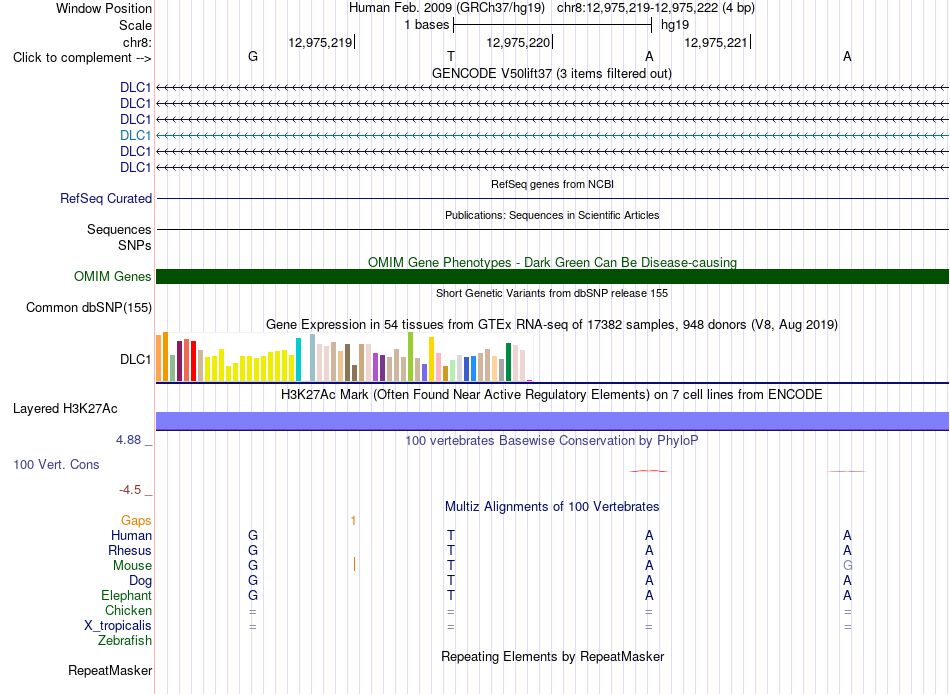Click DLC1 label beside GTEx expression bars
Screen dimensions: 950x694
coord(135,359)
